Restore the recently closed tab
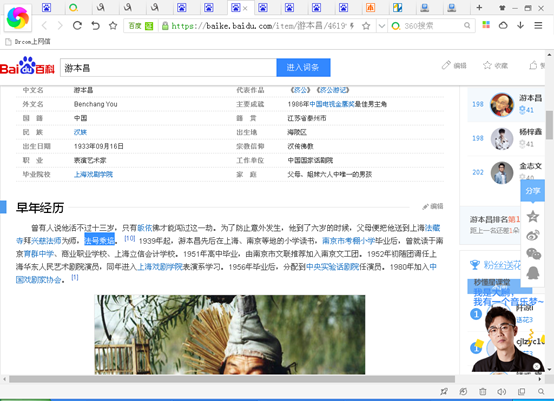Screen dimensions: 554x401 coord(95,25)
